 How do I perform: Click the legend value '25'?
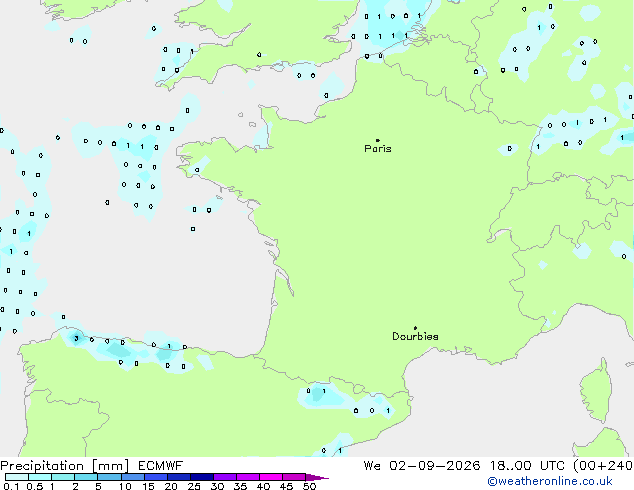tap(194, 486)
